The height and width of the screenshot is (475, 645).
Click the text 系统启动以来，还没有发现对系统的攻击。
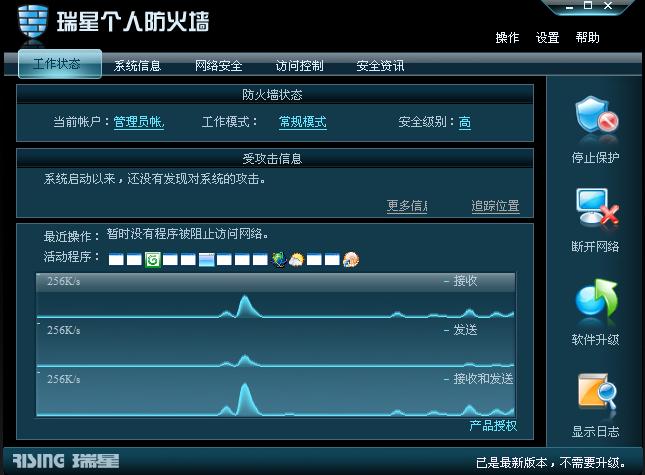point(155,179)
